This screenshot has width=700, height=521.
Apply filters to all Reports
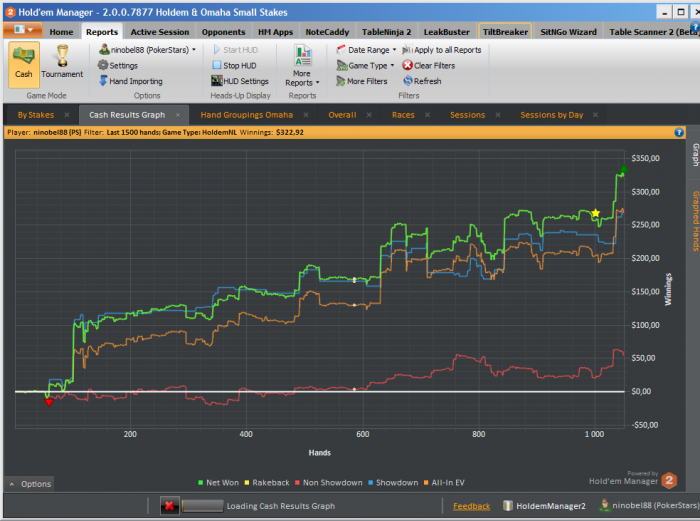coord(442,50)
